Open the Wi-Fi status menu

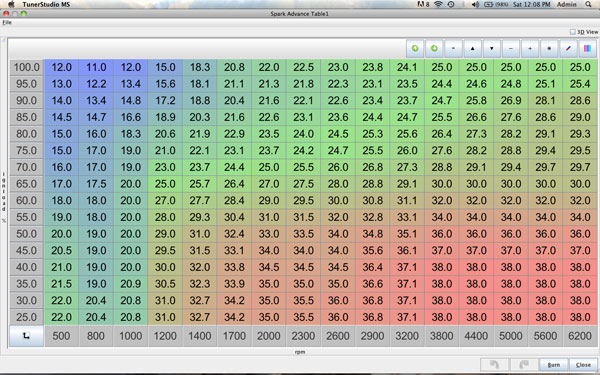pos(438,5)
